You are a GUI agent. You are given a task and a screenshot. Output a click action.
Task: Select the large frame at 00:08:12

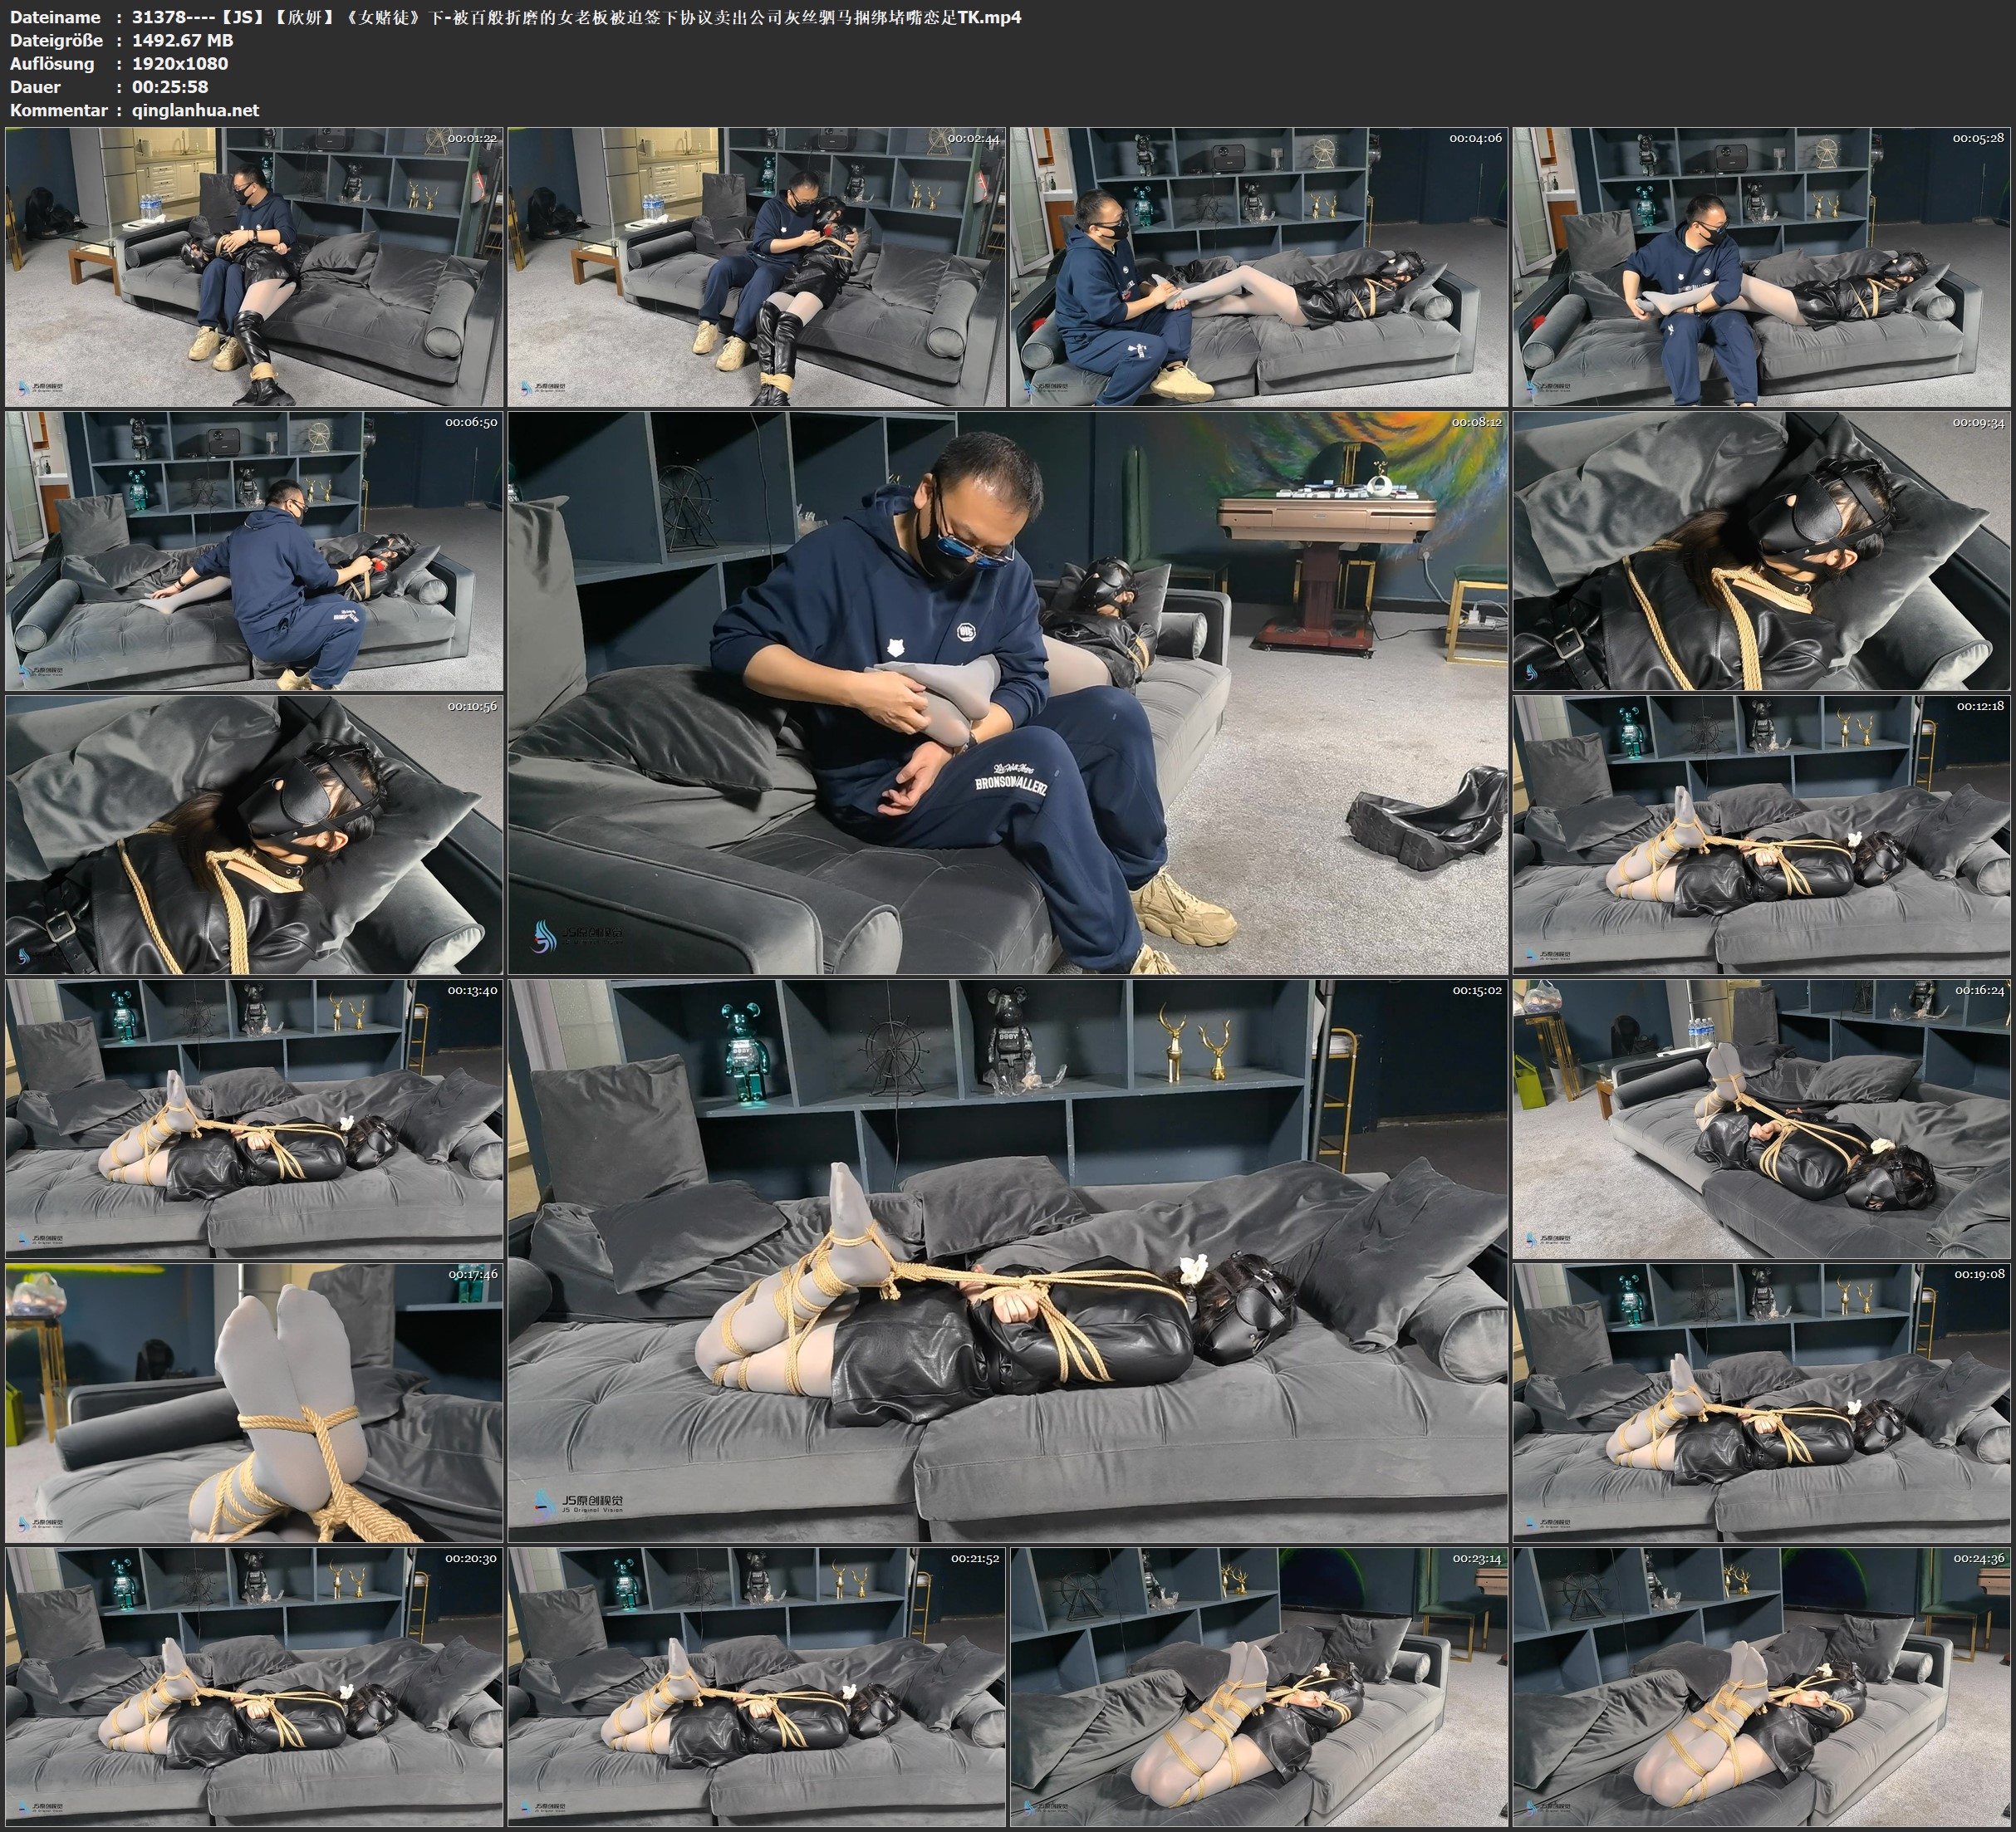pyautogui.click(x=1007, y=692)
